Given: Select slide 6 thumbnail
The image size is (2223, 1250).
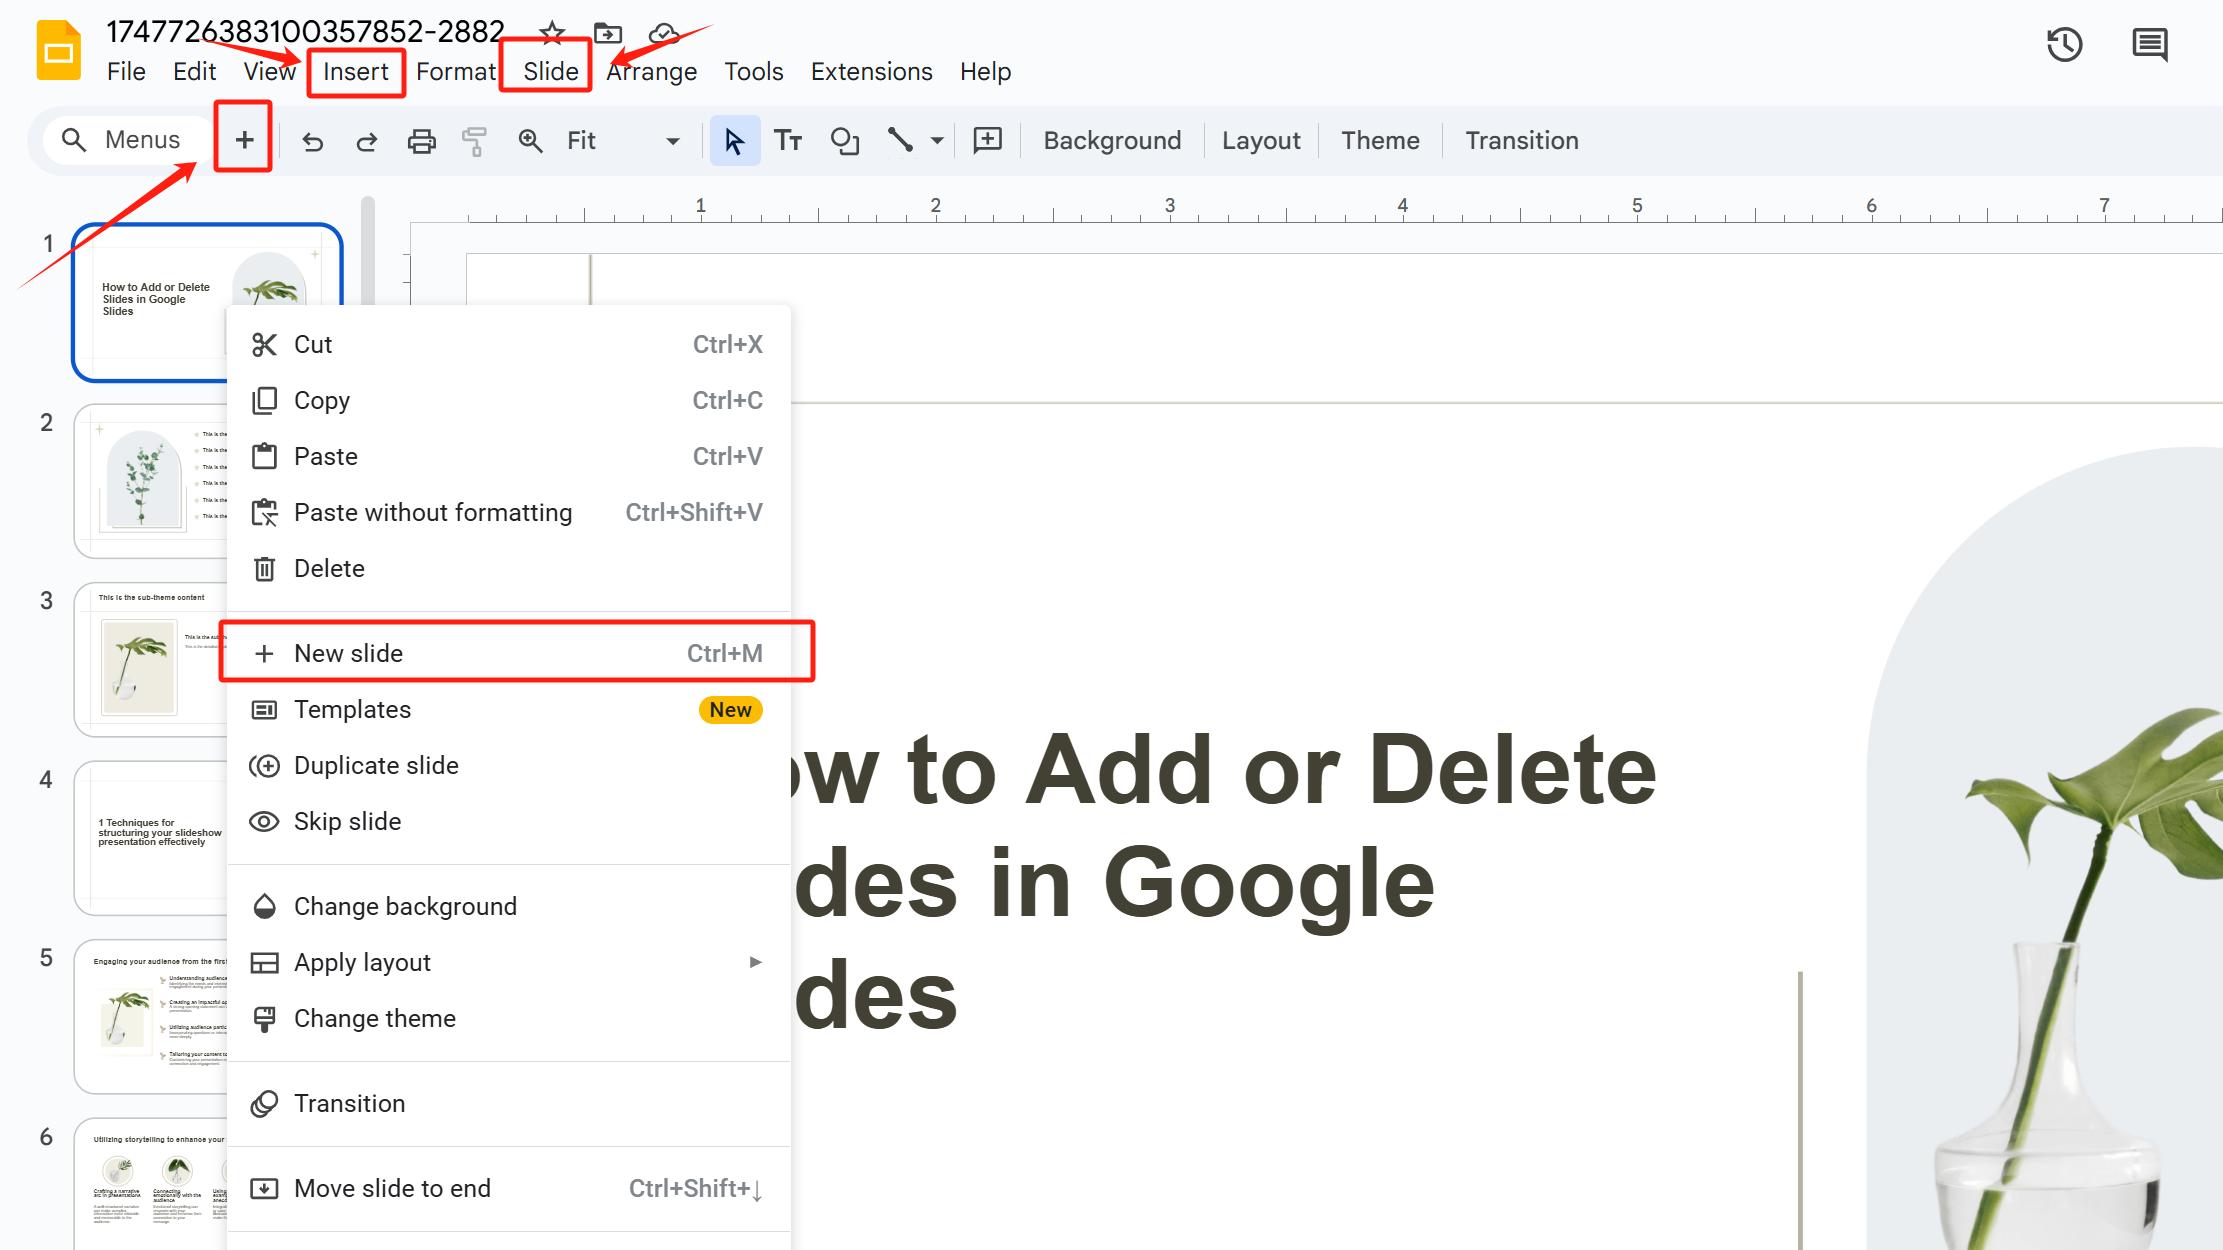Looking at the screenshot, I should pos(150,1184).
